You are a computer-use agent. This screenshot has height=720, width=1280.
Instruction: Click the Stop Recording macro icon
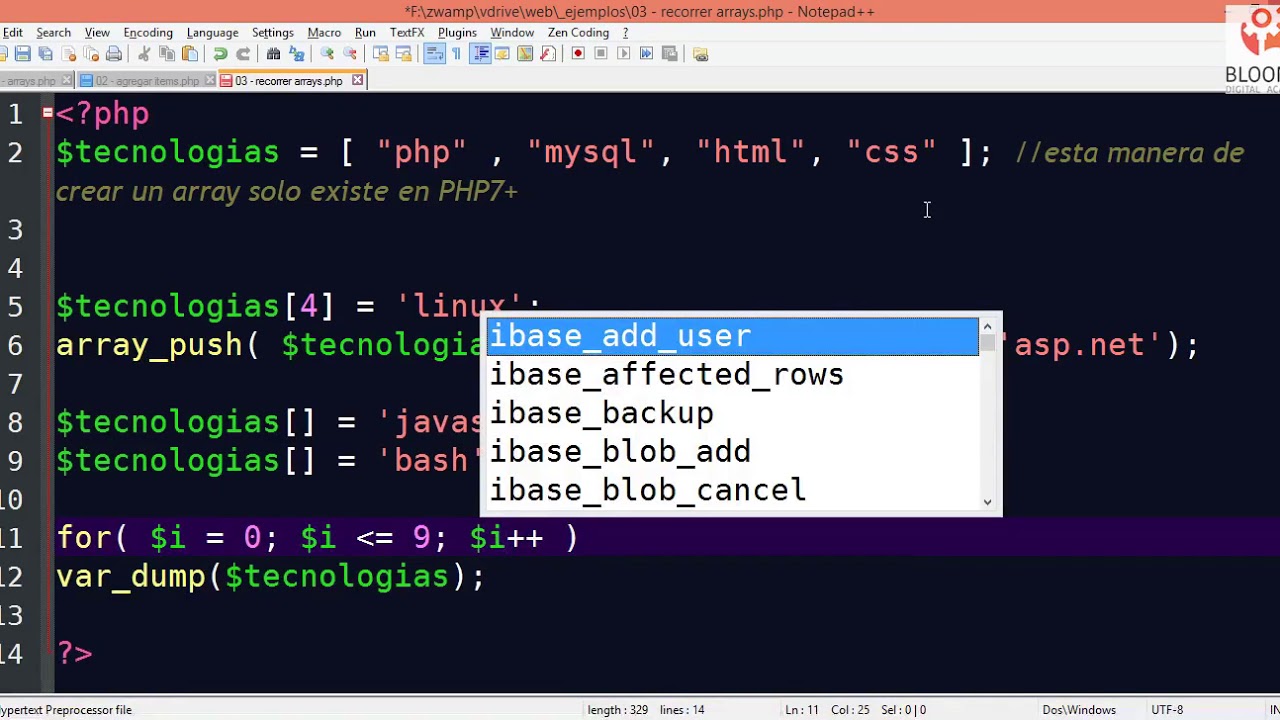coord(601,54)
